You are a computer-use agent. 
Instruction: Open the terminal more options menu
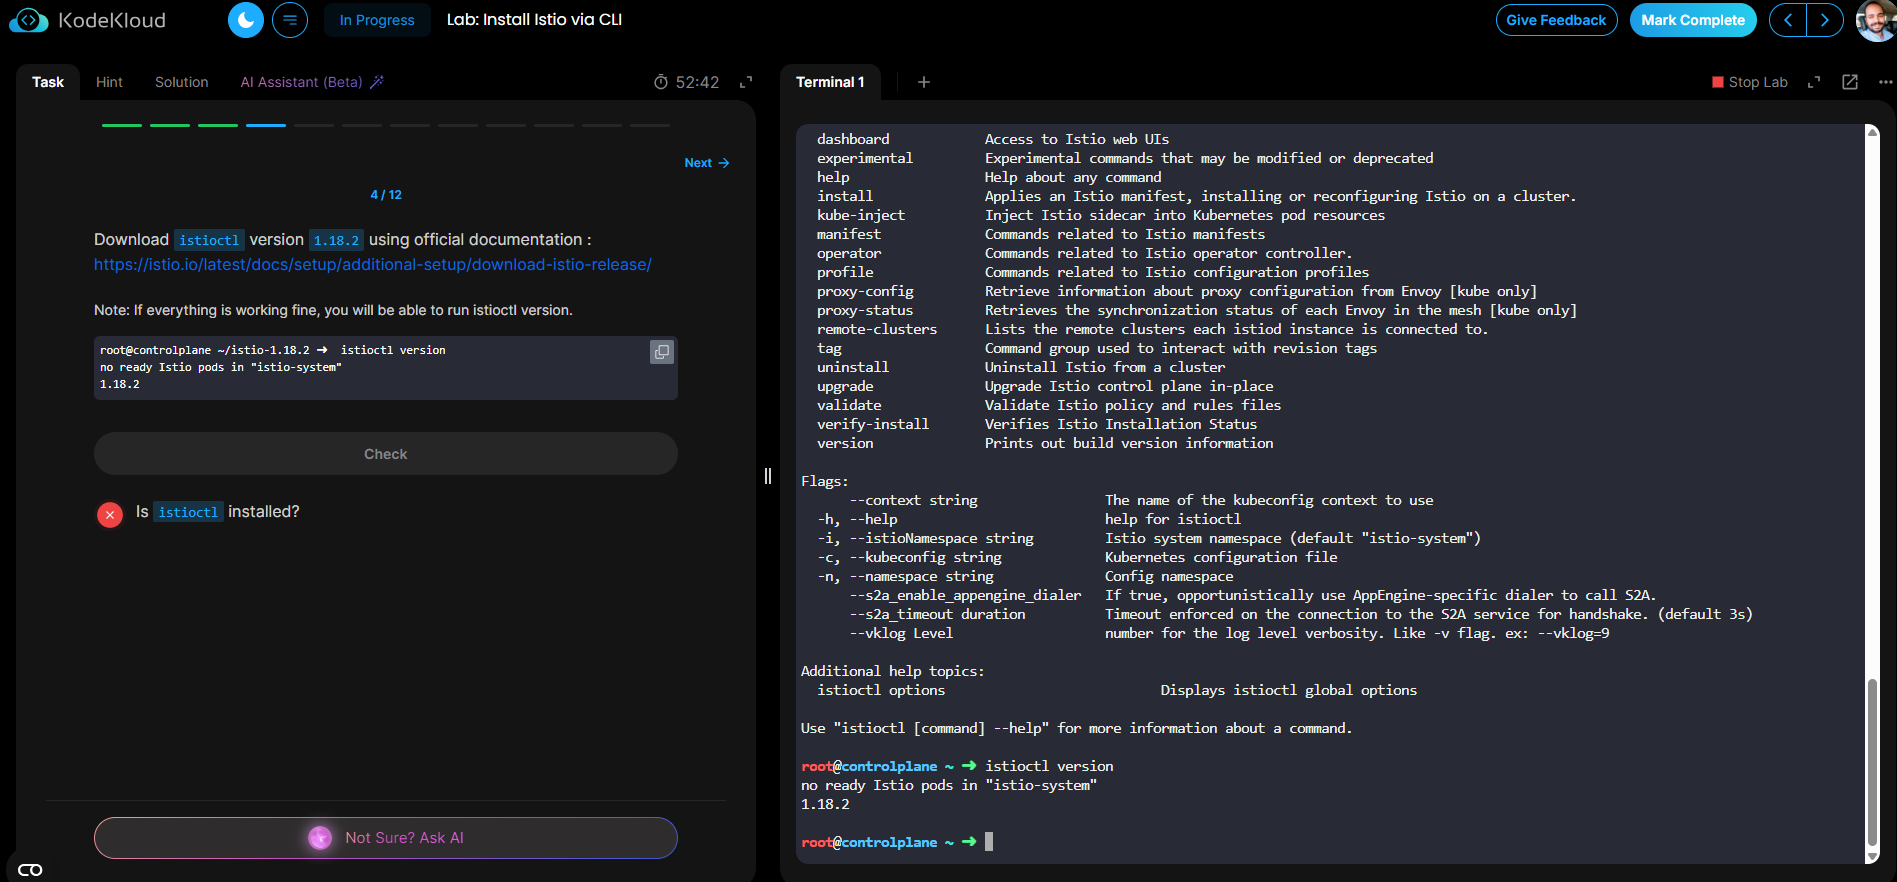pyautogui.click(x=1885, y=82)
